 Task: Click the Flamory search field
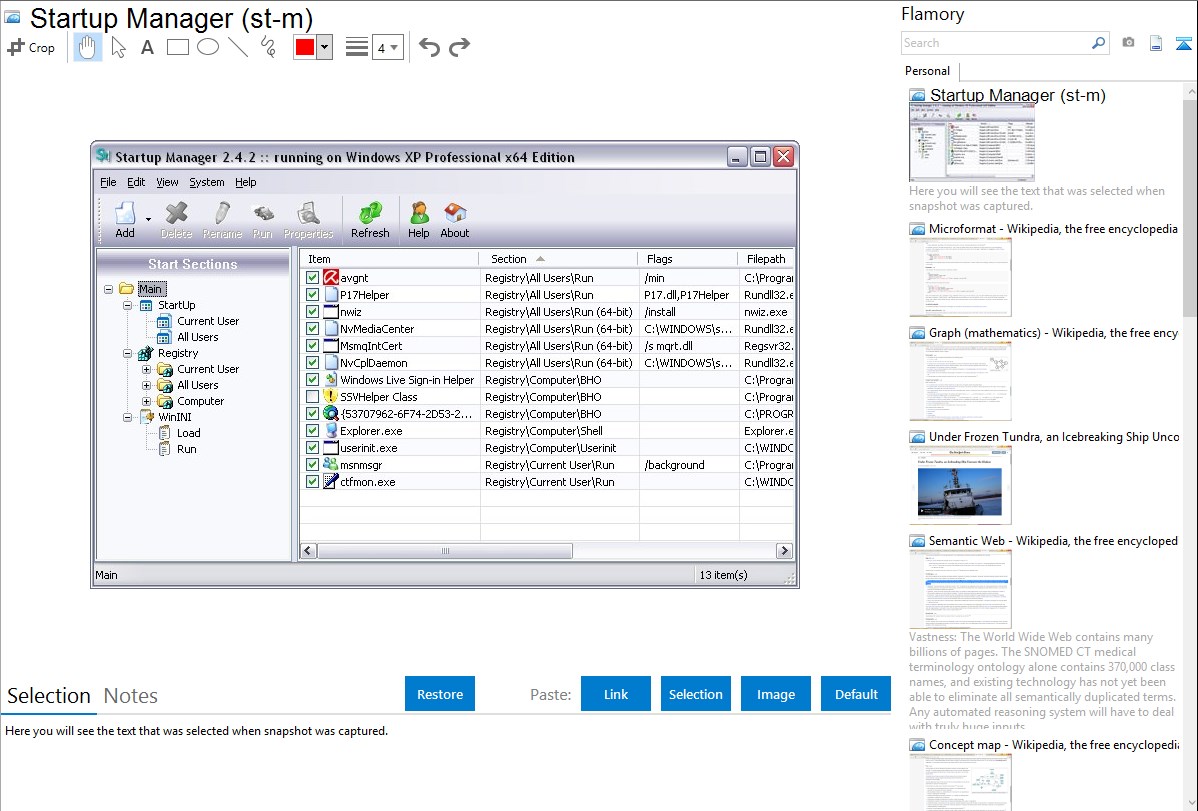point(995,43)
